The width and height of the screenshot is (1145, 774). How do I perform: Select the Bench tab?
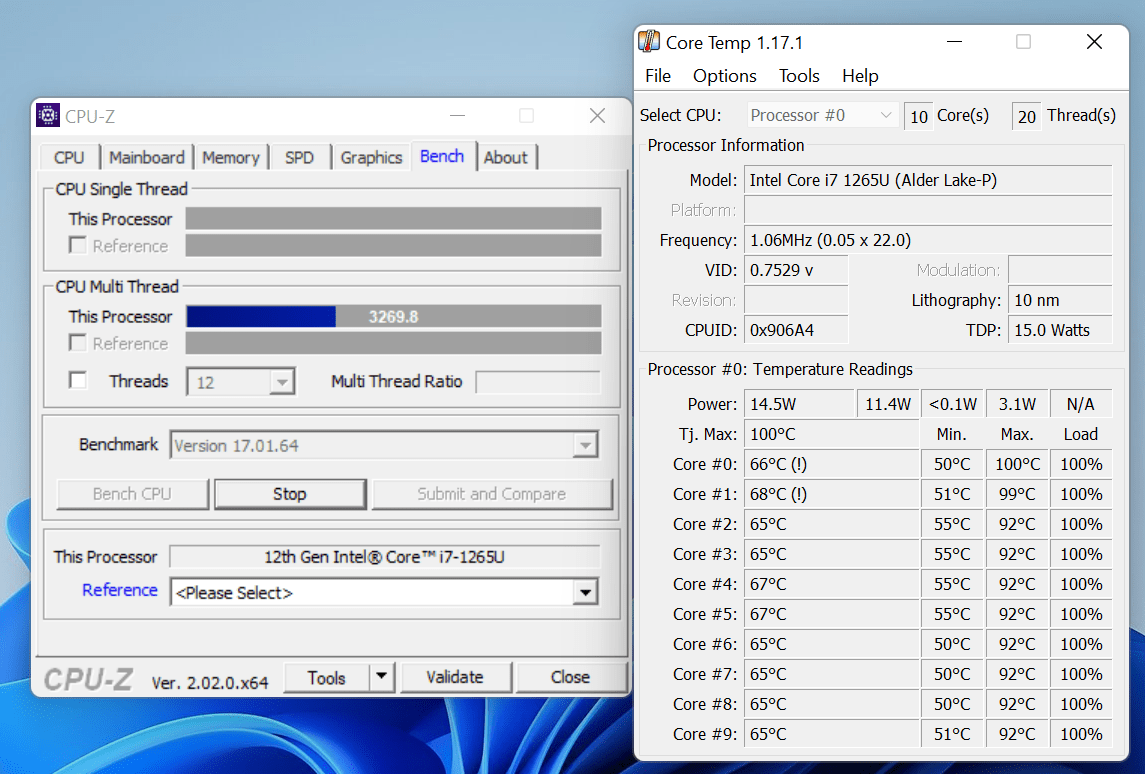[443, 156]
